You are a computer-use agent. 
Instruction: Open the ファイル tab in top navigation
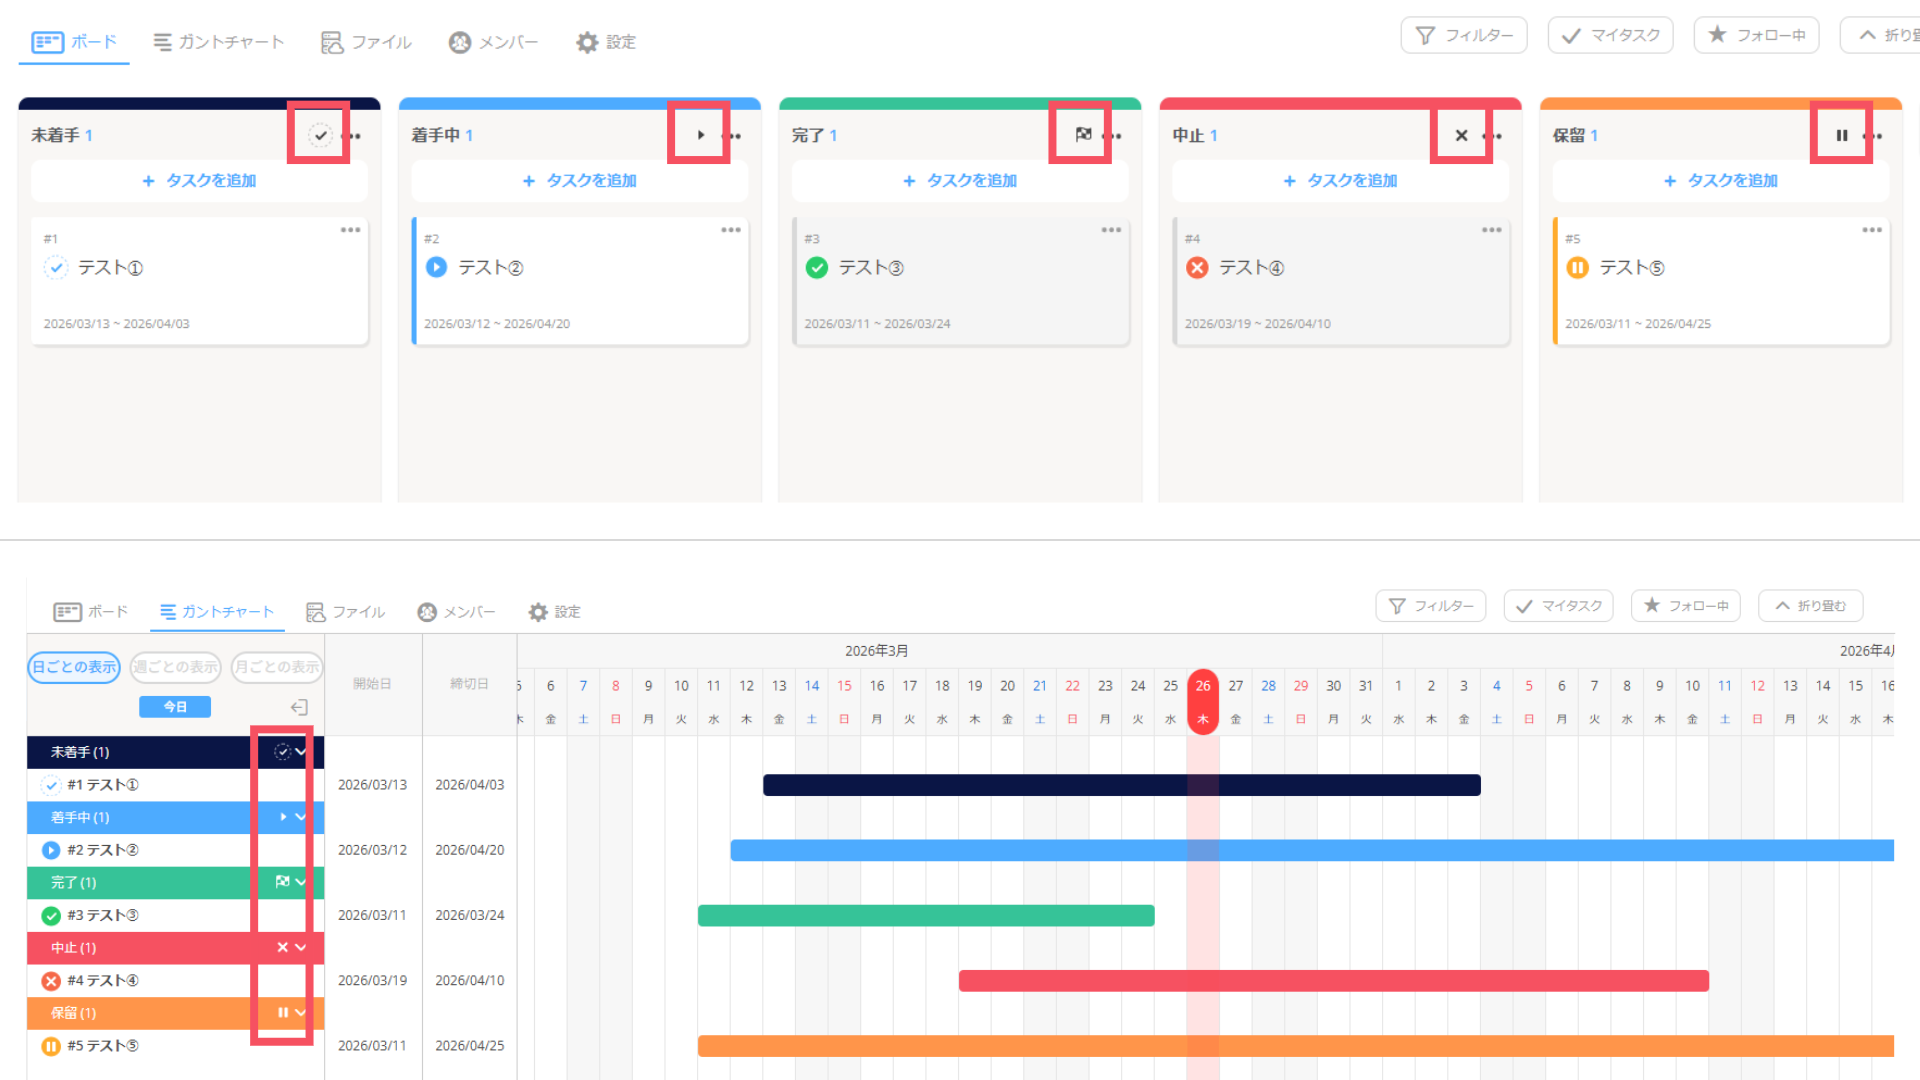click(x=366, y=42)
